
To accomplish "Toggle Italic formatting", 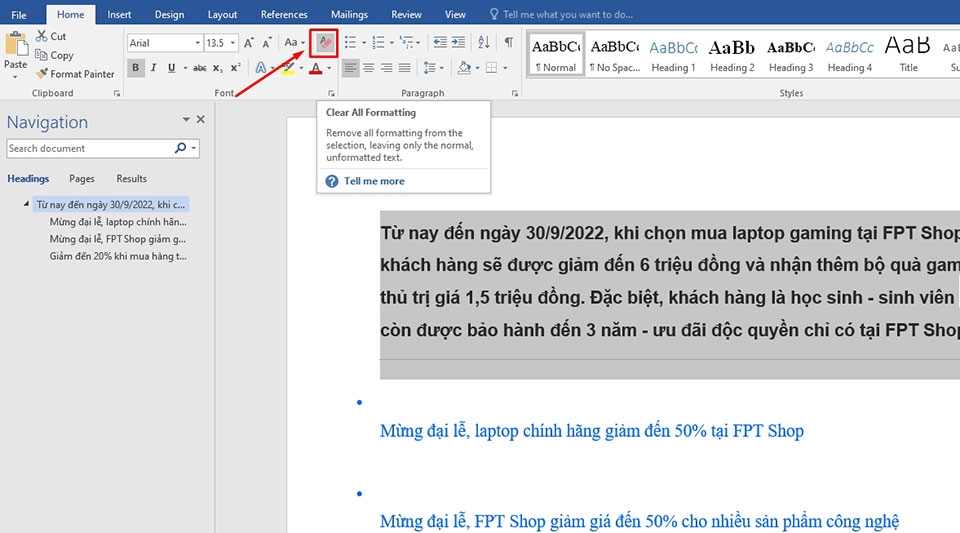I will pyautogui.click(x=153, y=68).
